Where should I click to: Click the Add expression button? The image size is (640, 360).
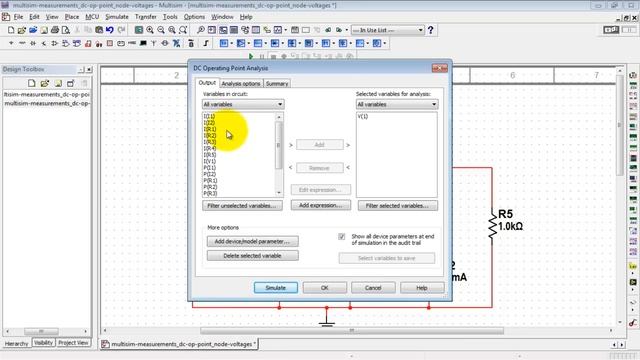[320, 205]
